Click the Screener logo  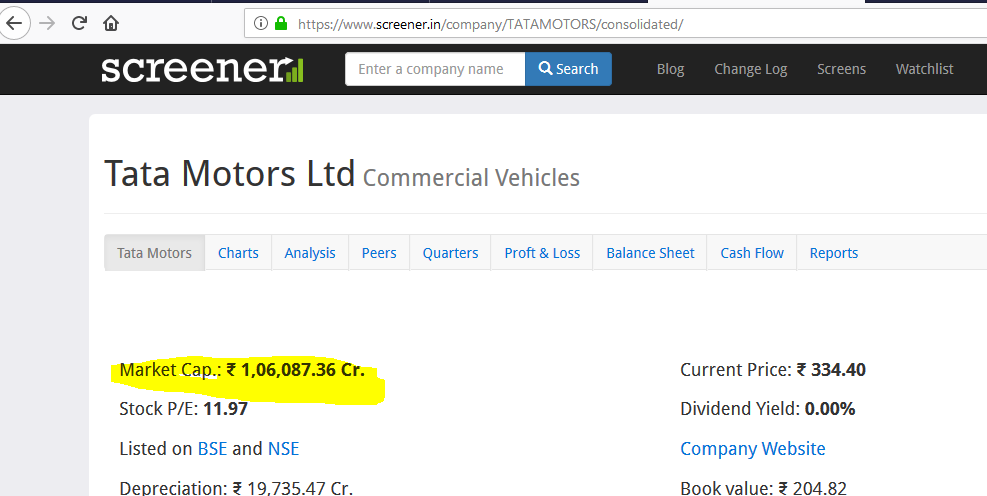click(x=202, y=69)
